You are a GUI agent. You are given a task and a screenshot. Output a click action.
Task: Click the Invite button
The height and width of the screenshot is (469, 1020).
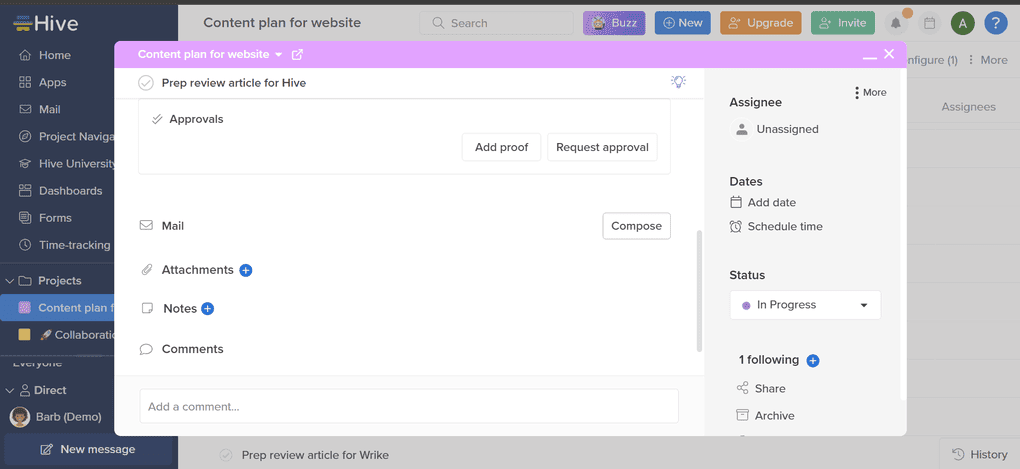click(842, 23)
